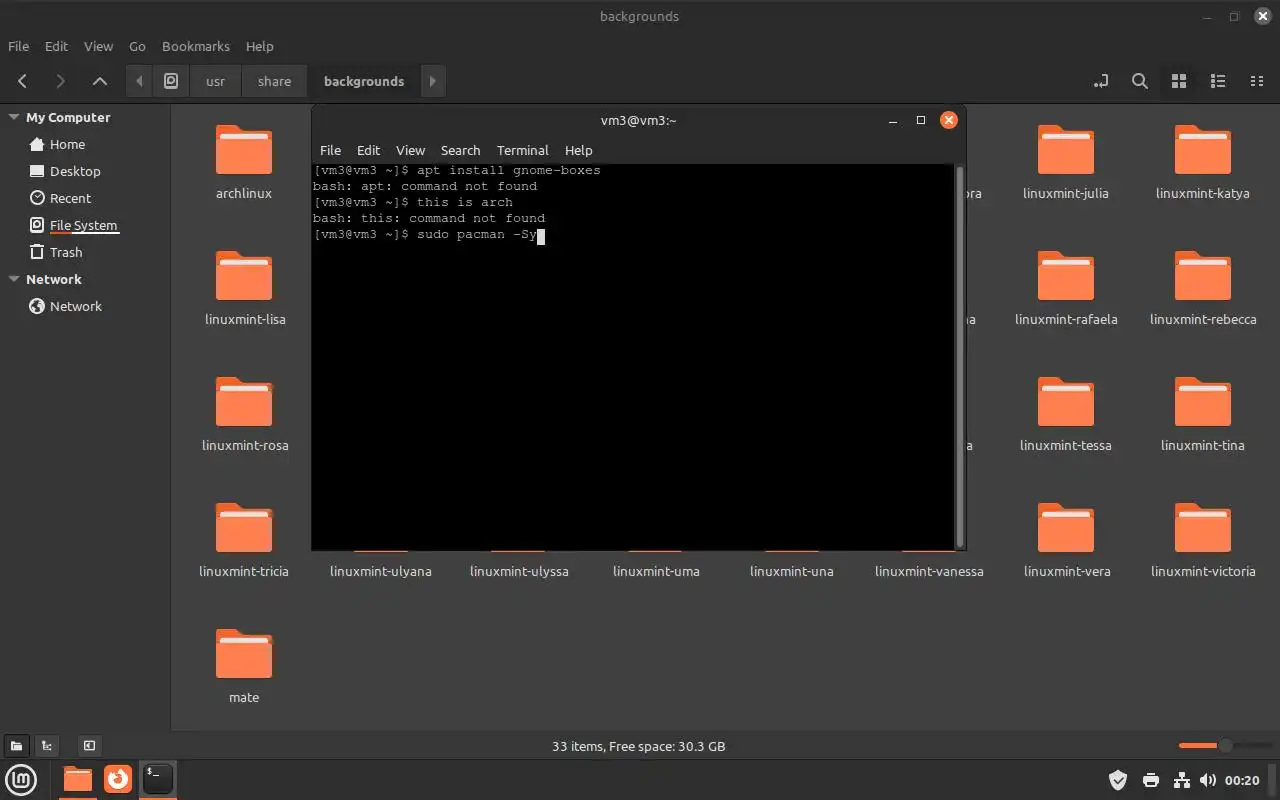Open the mate folder
Image resolution: width=1280 pixels, height=800 pixels.
244,666
